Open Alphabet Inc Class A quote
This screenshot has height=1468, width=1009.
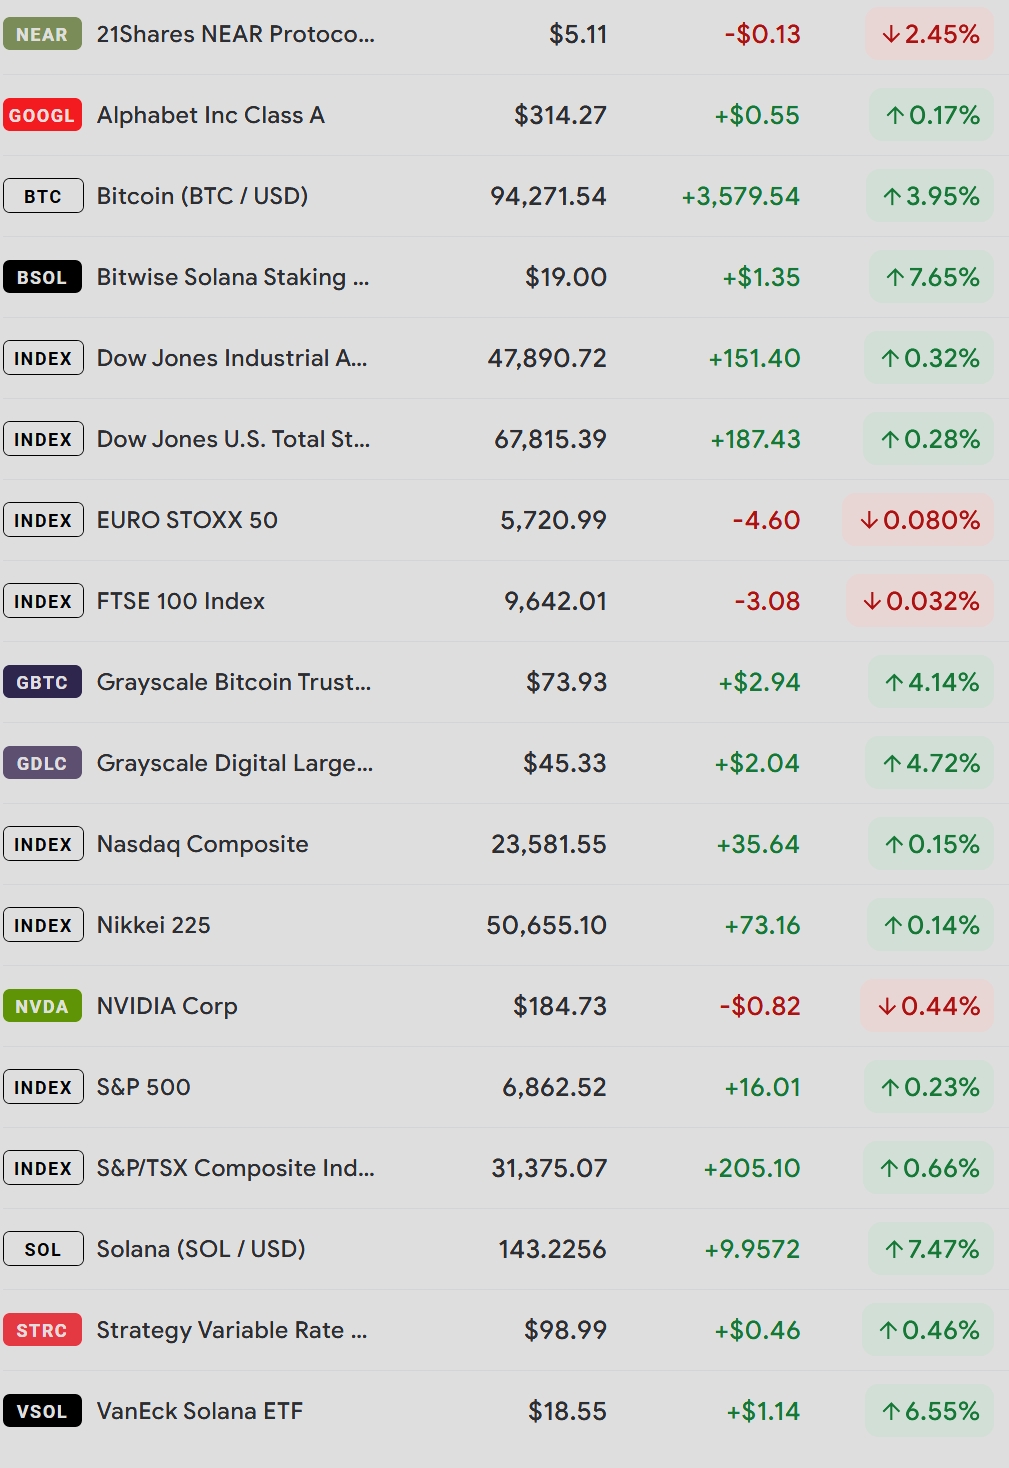pos(210,116)
